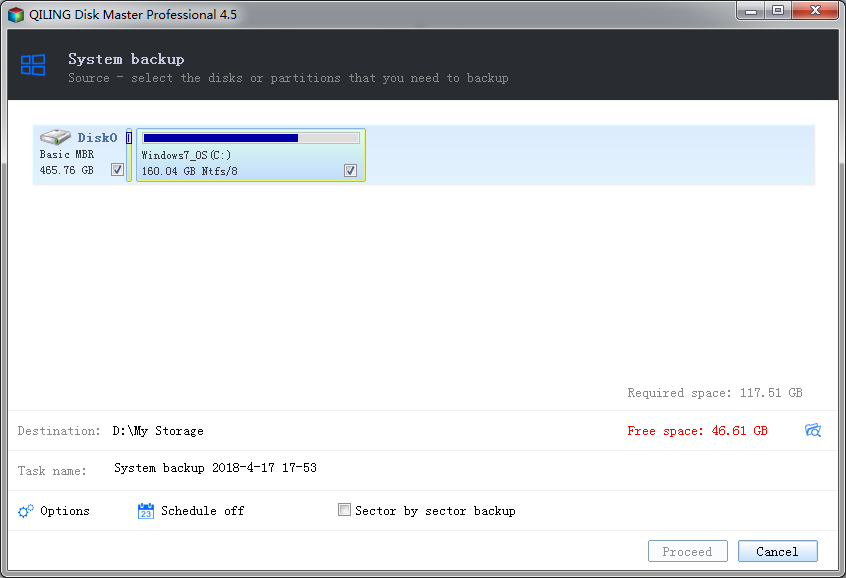846x578 pixels.
Task: Click the Schedule calendar icon
Action: (x=146, y=511)
